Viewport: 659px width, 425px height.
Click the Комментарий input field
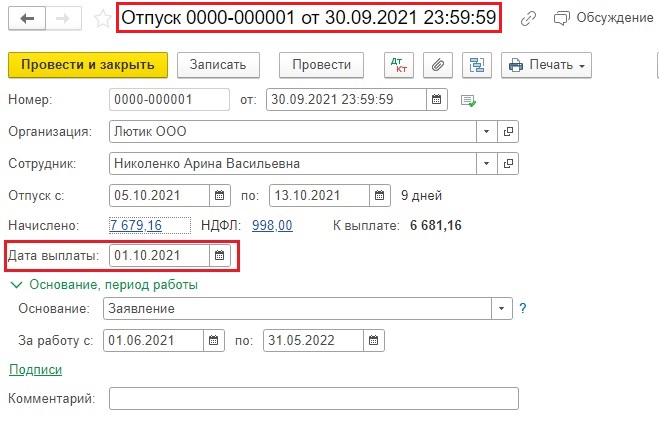pos(314,399)
